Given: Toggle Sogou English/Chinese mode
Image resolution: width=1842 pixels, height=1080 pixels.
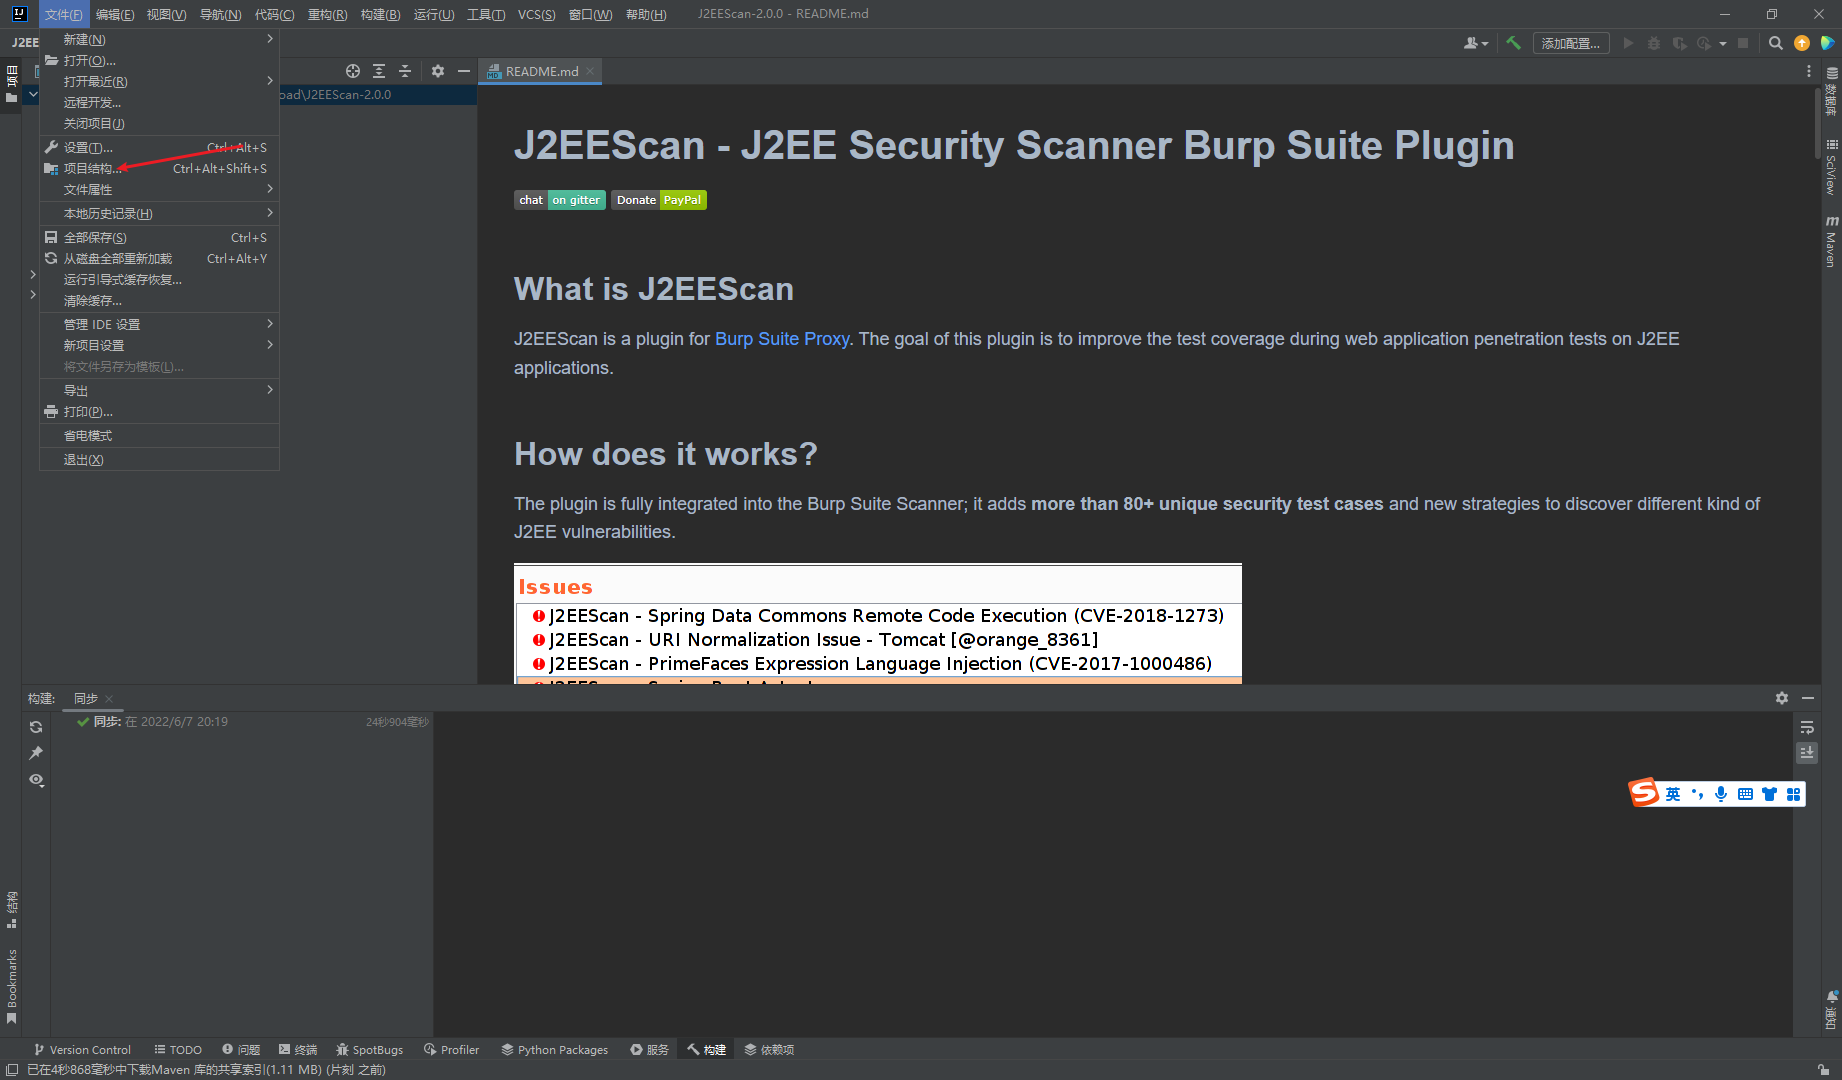Looking at the screenshot, I should pyautogui.click(x=1673, y=794).
